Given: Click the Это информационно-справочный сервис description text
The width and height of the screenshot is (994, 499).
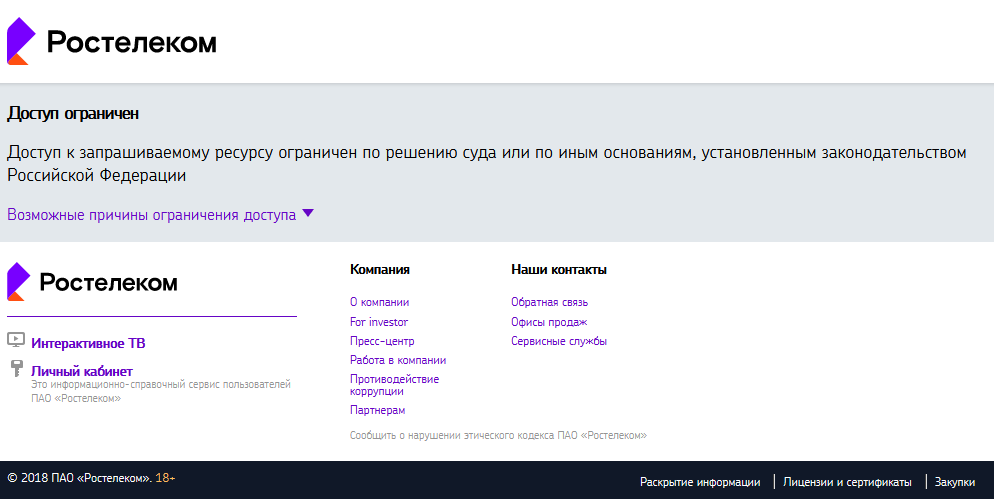Looking at the screenshot, I should click(x=161, y=391).
